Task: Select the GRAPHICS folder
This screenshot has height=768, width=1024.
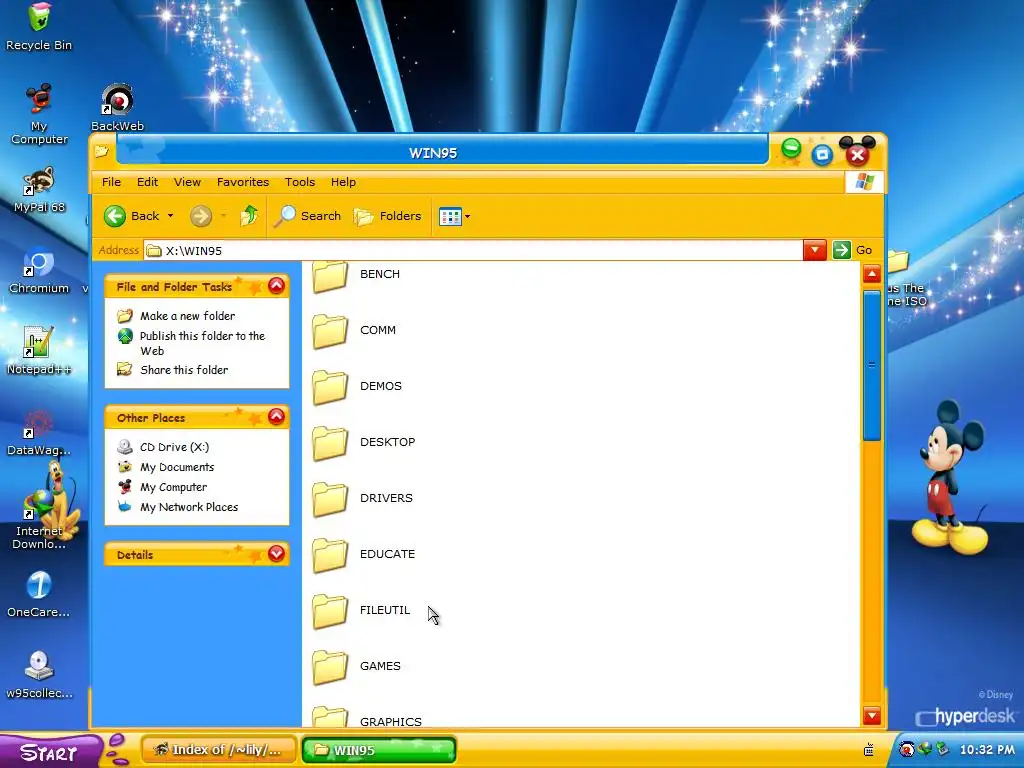Action: [x=366, y=717]
